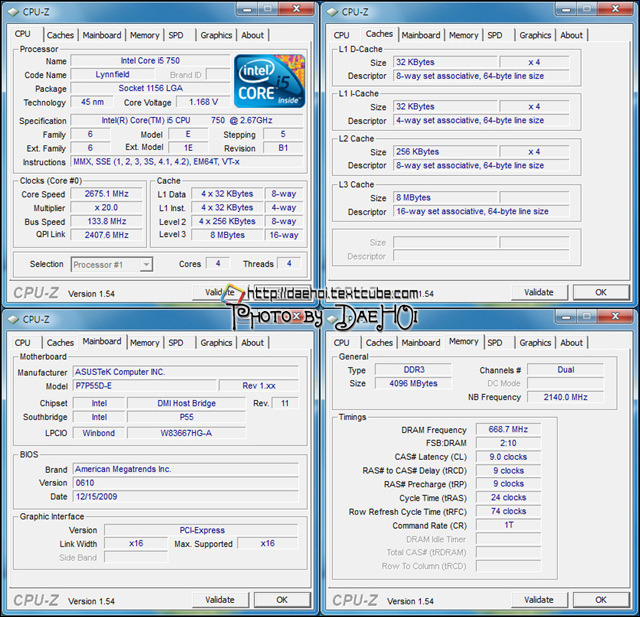This screenshot has width=640, height=617.
Task: Switch to Memory tab in top-left window
Action: (144, 35)
